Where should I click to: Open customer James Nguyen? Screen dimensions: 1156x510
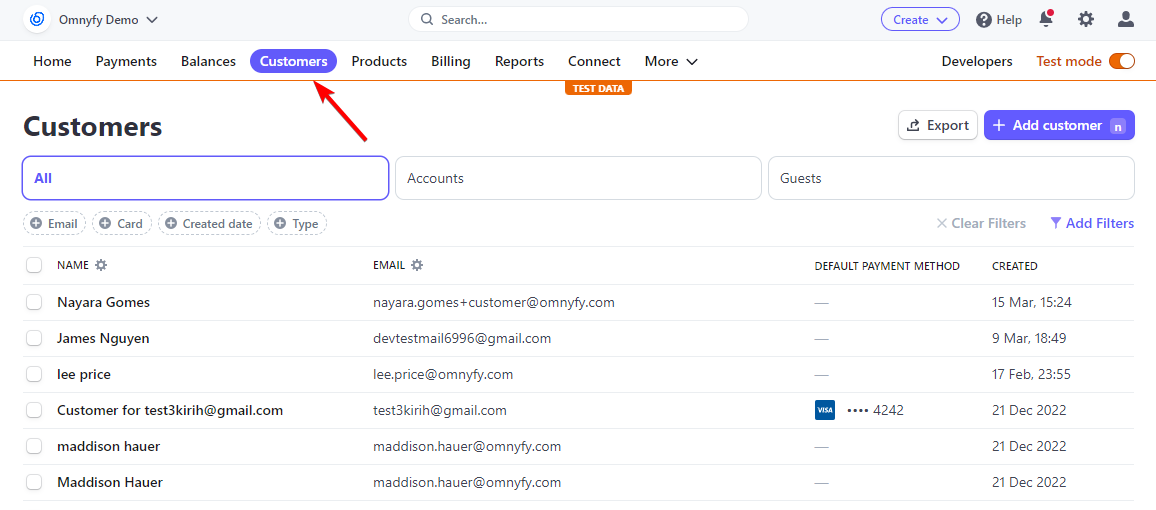(103, 338)
